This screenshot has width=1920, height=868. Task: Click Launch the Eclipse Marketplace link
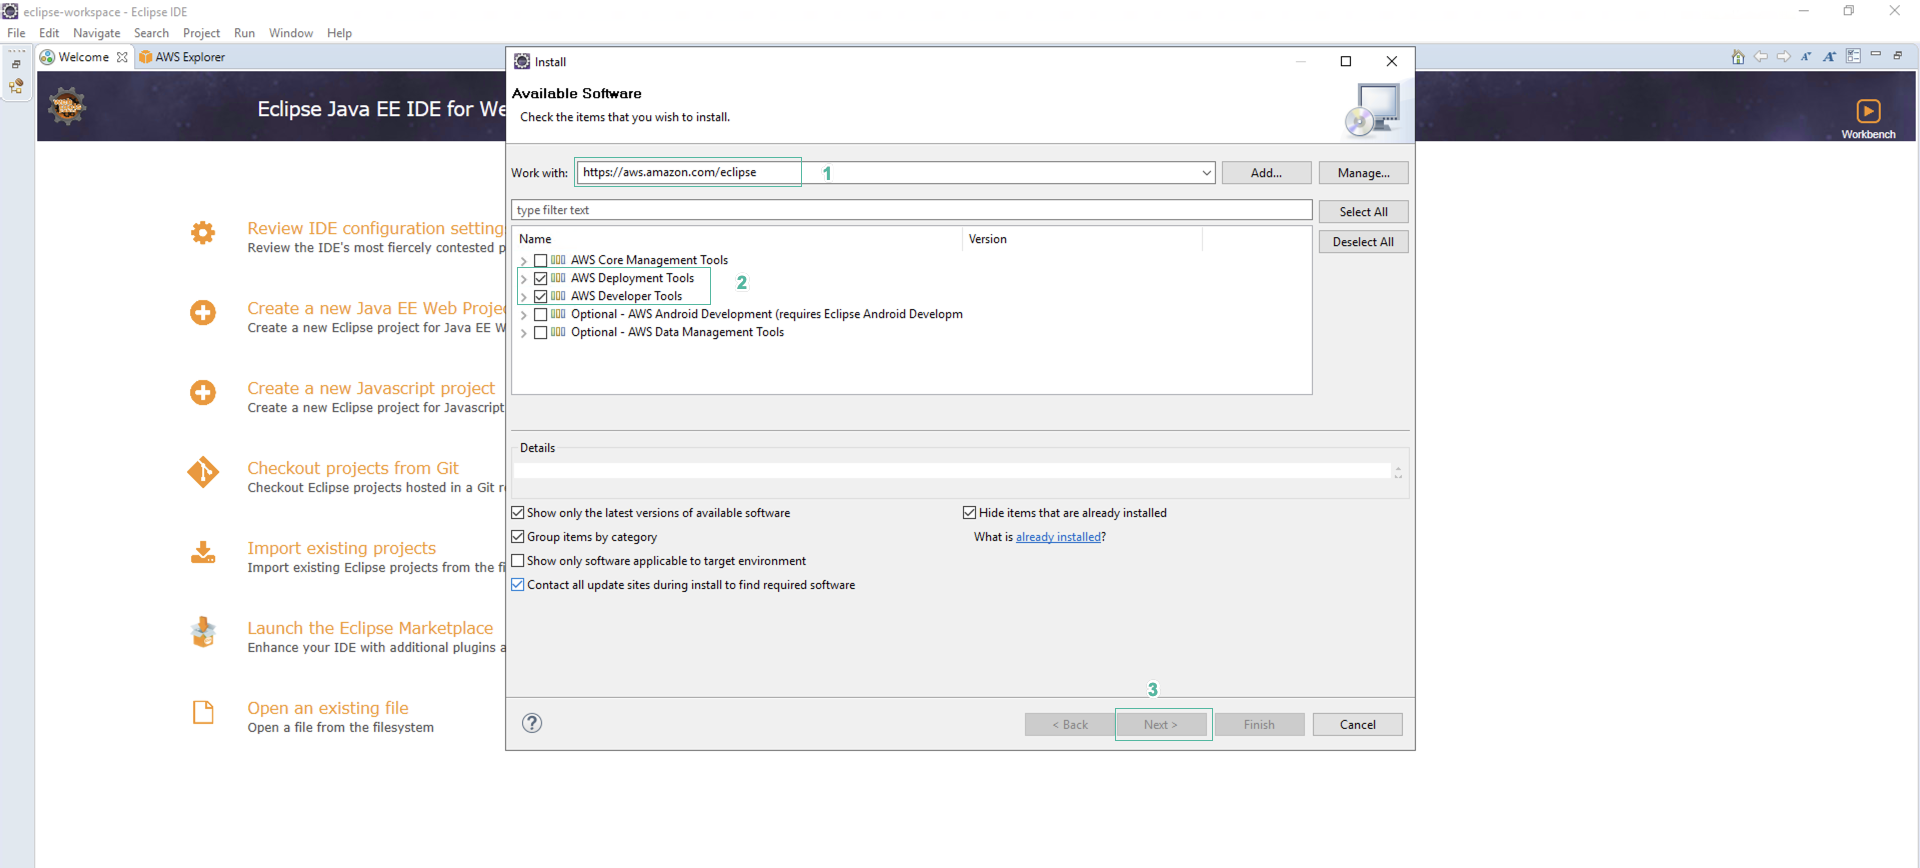[370, 628]
